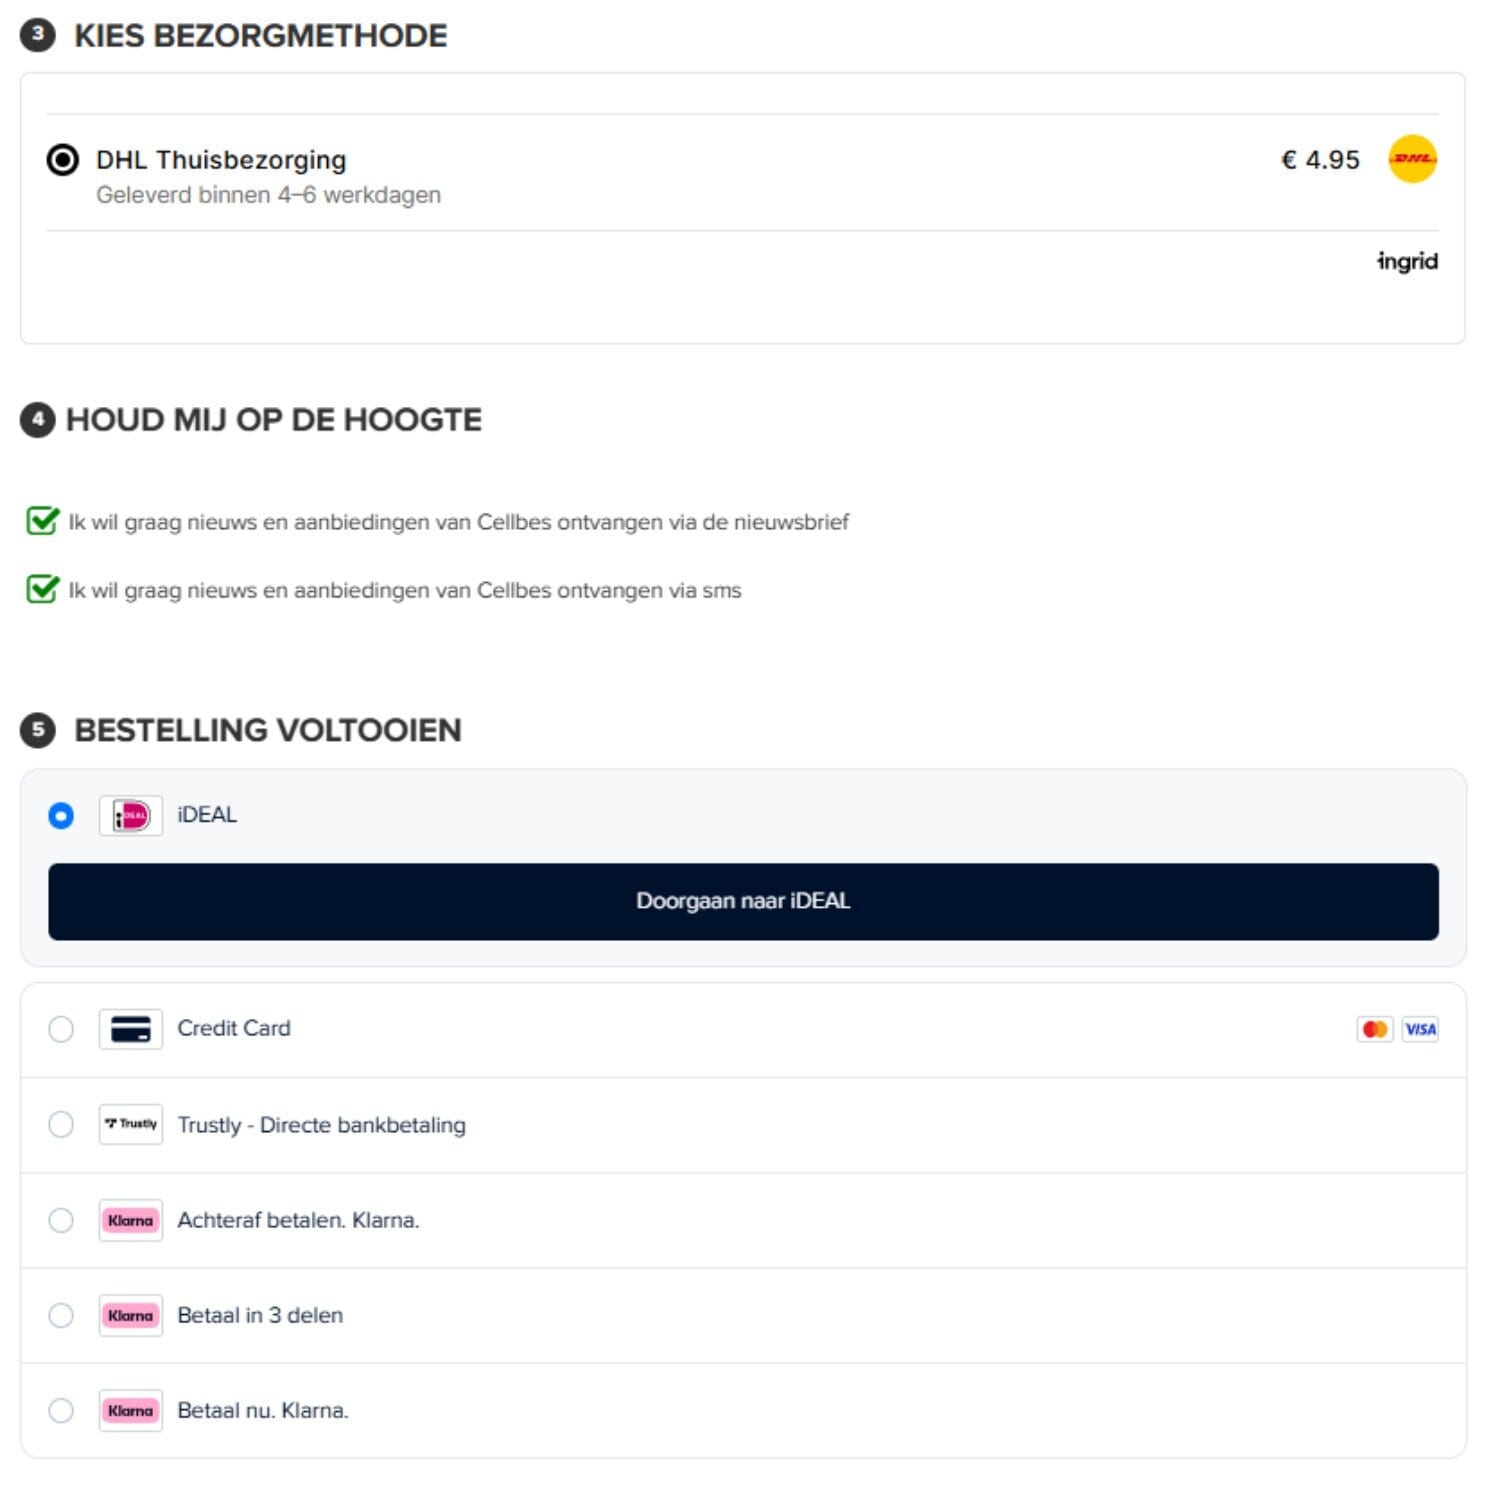This screenshot has height=1500, width=1500.
Task: Click the DHL logo icon
Action: point(1412,160)
